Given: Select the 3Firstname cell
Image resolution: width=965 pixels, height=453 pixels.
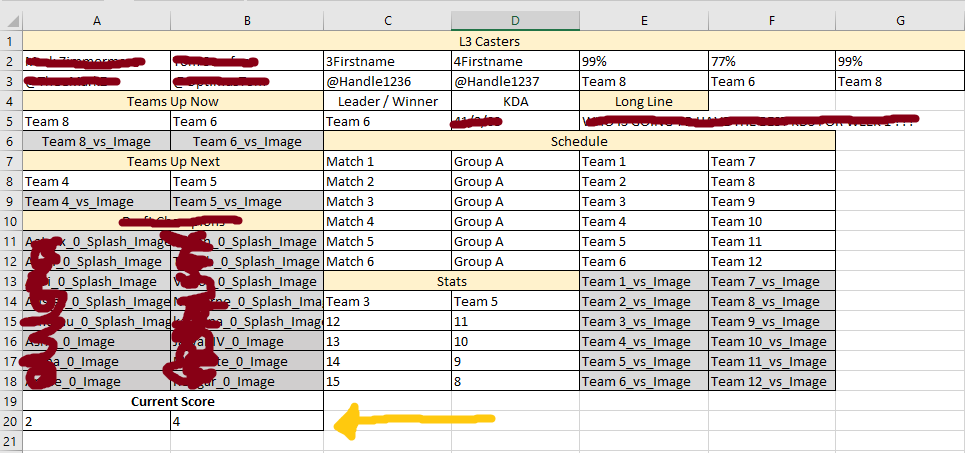Looking at the screenshot, I should pyautogui.click(x=387, y=62).
